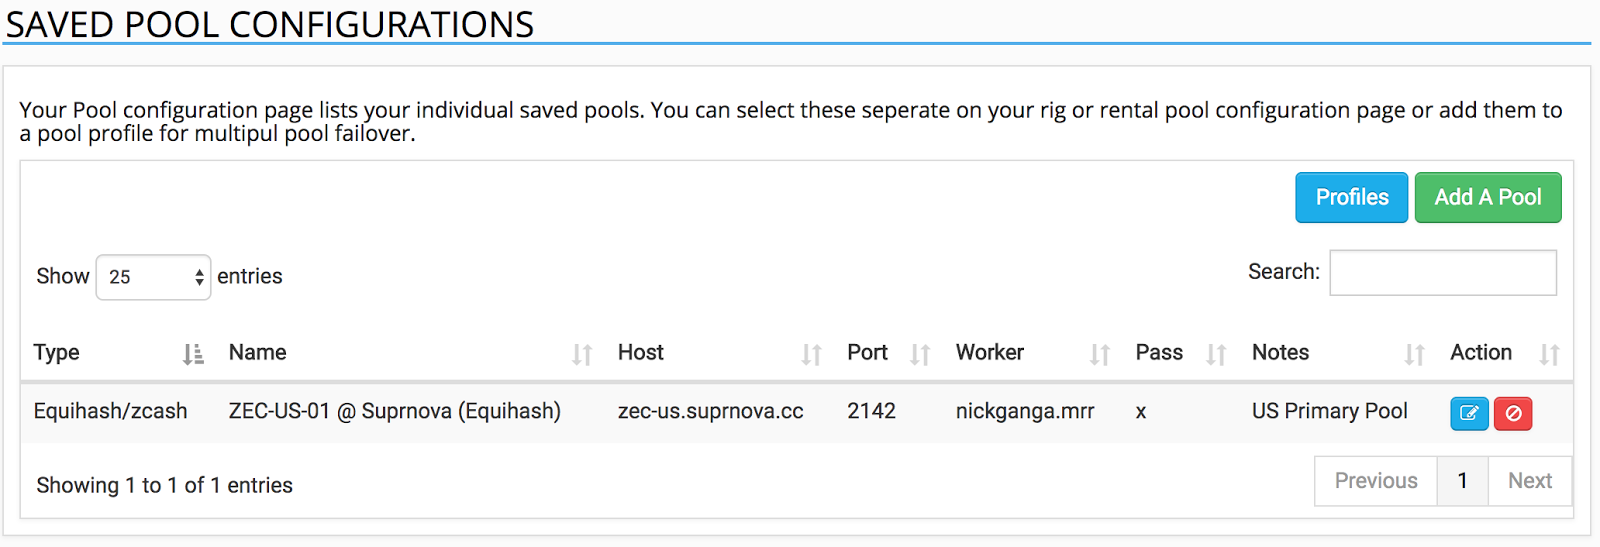This screenshot has height=547, width=1600.
Task: Delete the ZEC-US-01 pool entry
Action: (x=1513, y=413)
